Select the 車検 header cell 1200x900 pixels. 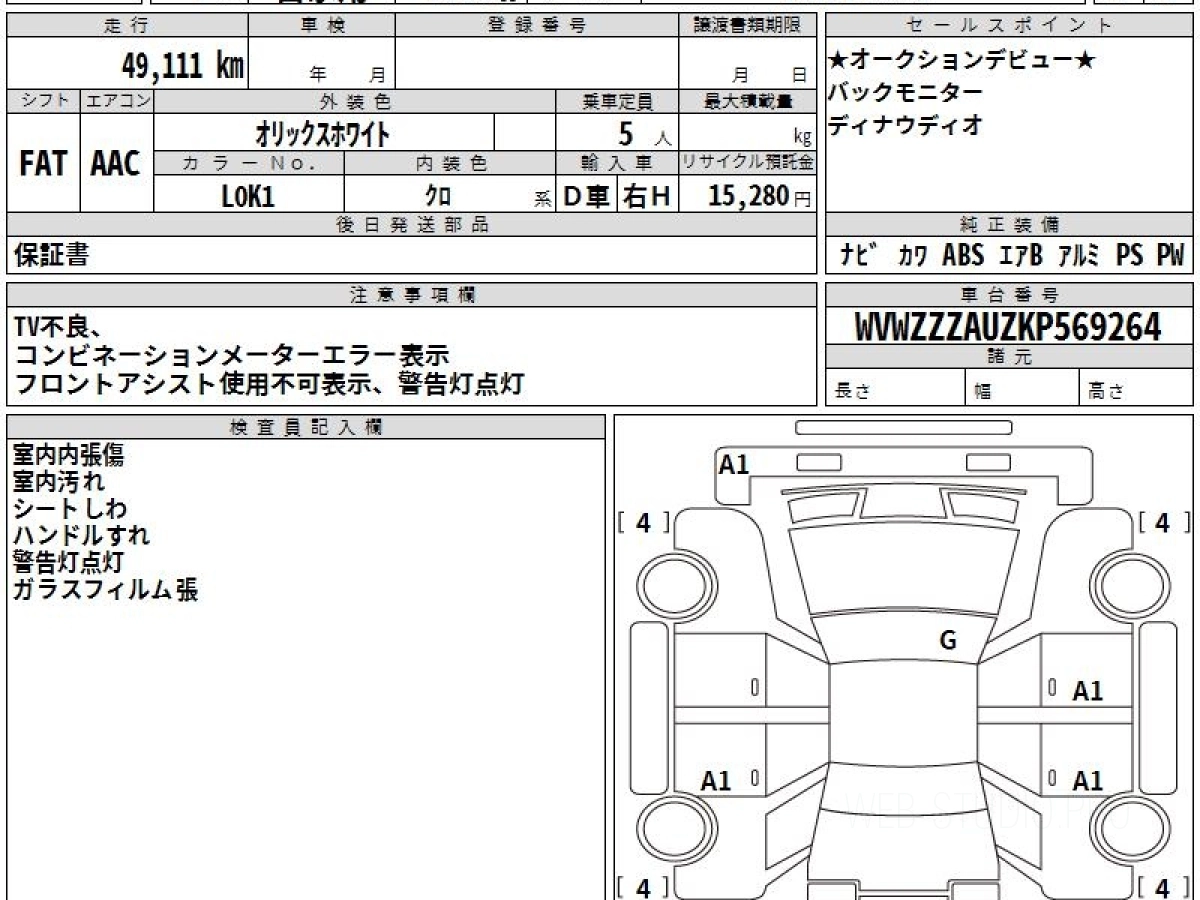pyautogui.click(x=322, y=26)
